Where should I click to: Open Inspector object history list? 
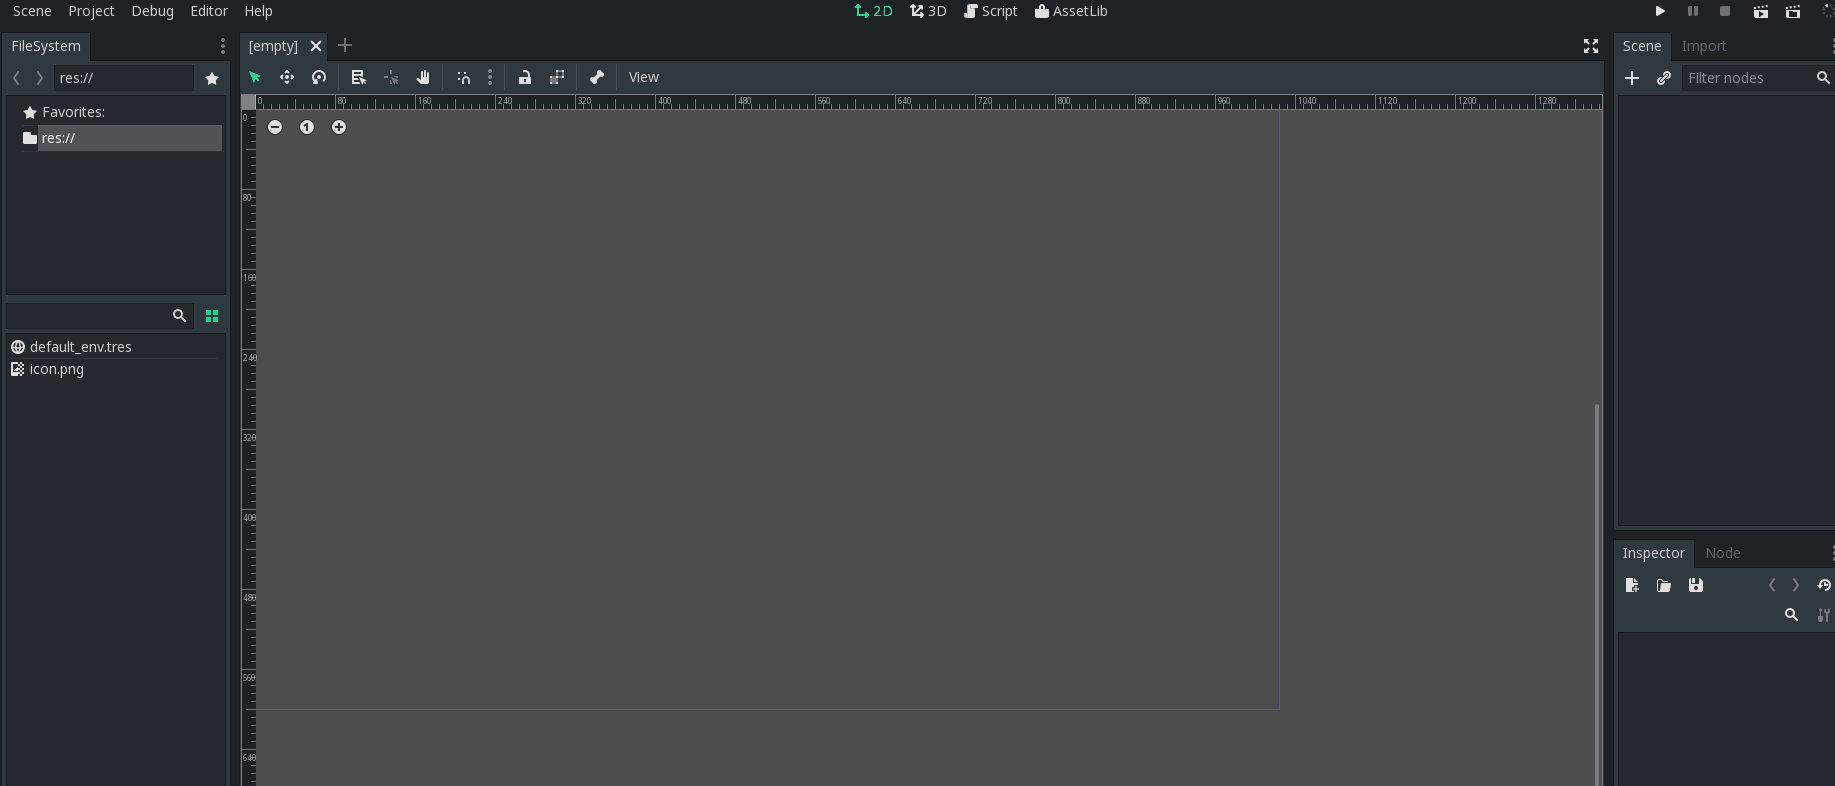tap(1824, 585)
